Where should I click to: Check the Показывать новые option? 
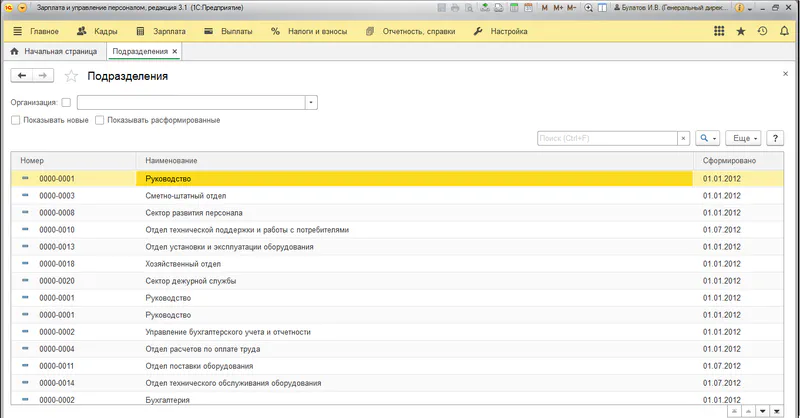15,120
